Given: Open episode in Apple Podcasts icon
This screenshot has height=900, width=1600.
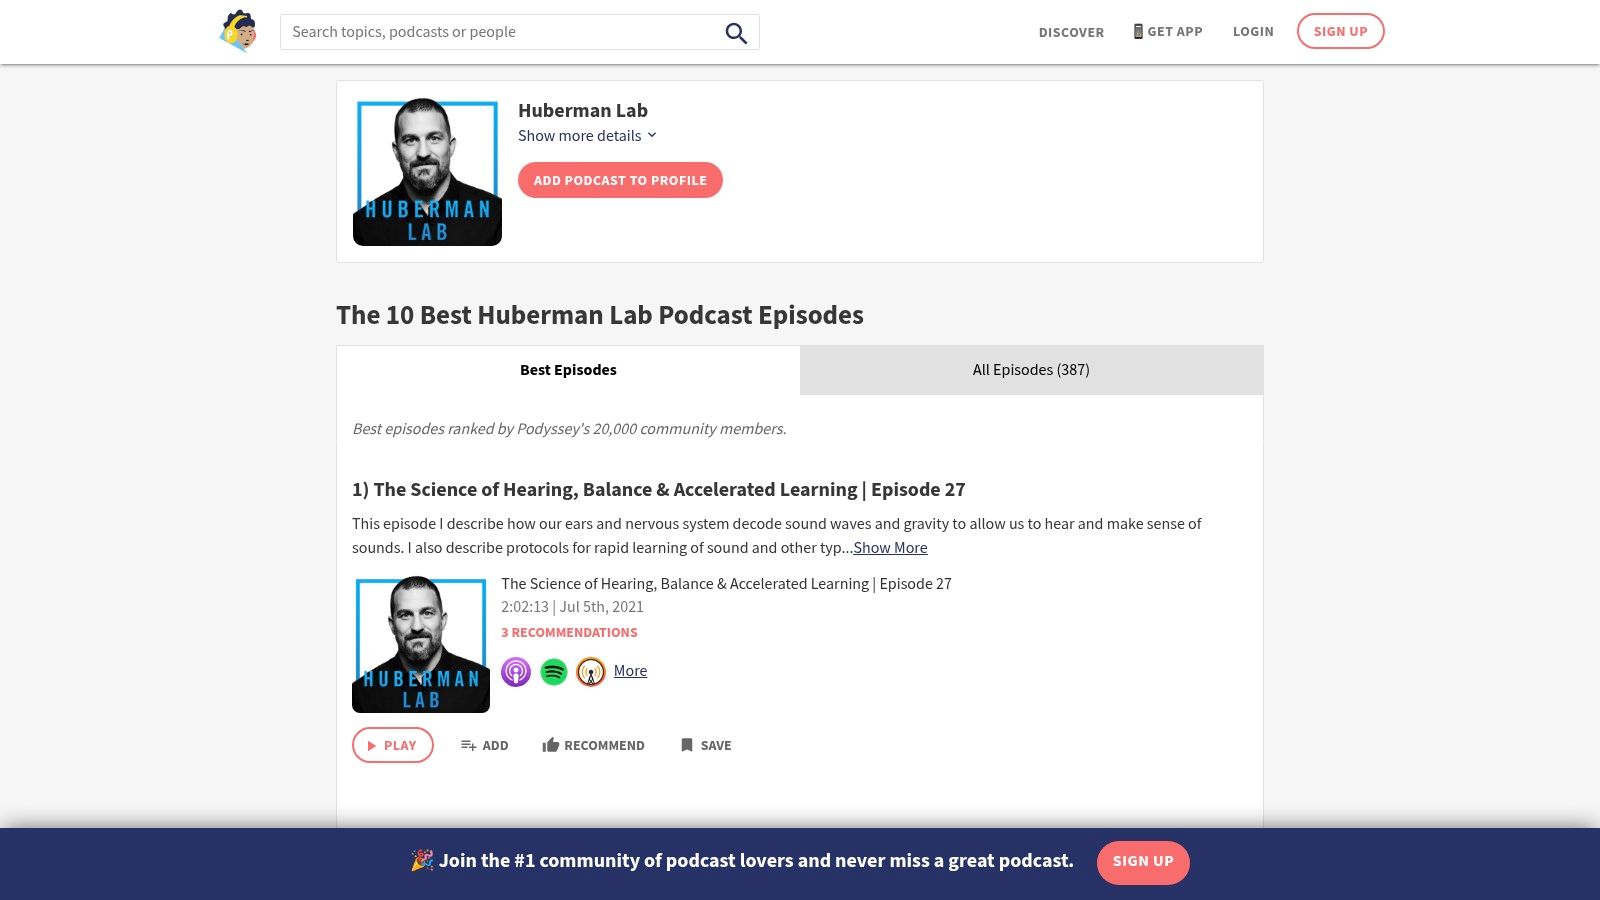Looking at the screenshot, I should click(516, 671).
